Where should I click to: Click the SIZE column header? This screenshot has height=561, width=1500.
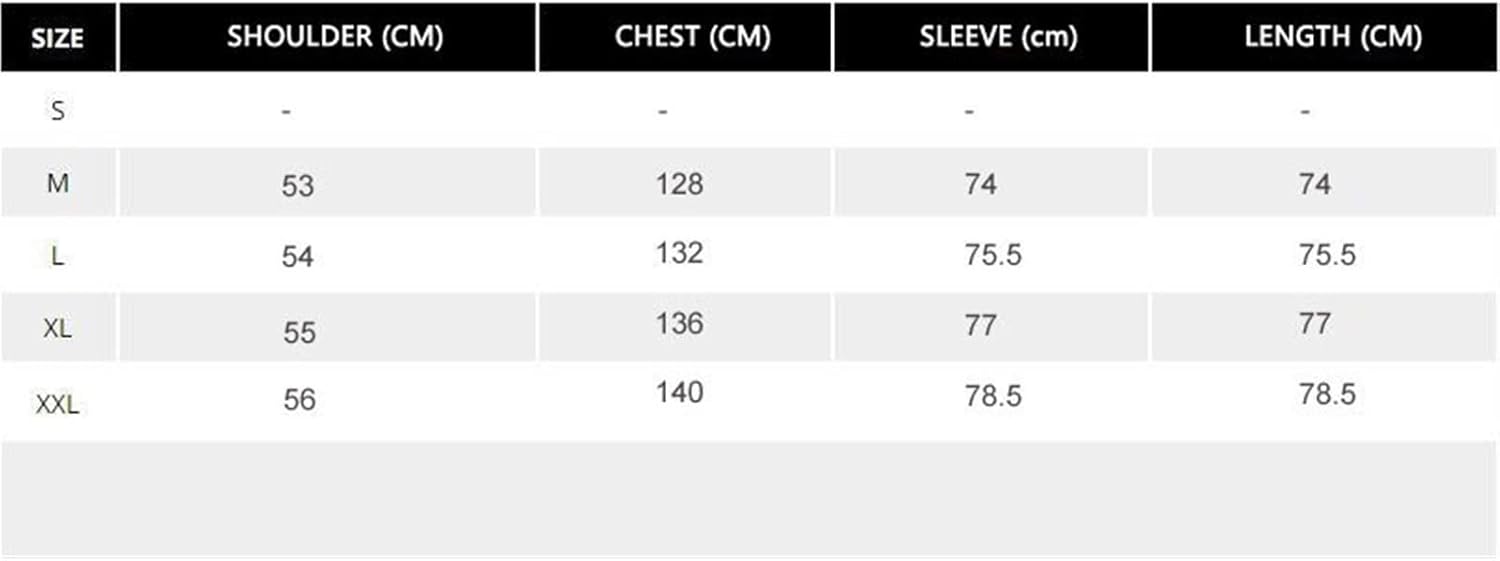tap(58, 39)
